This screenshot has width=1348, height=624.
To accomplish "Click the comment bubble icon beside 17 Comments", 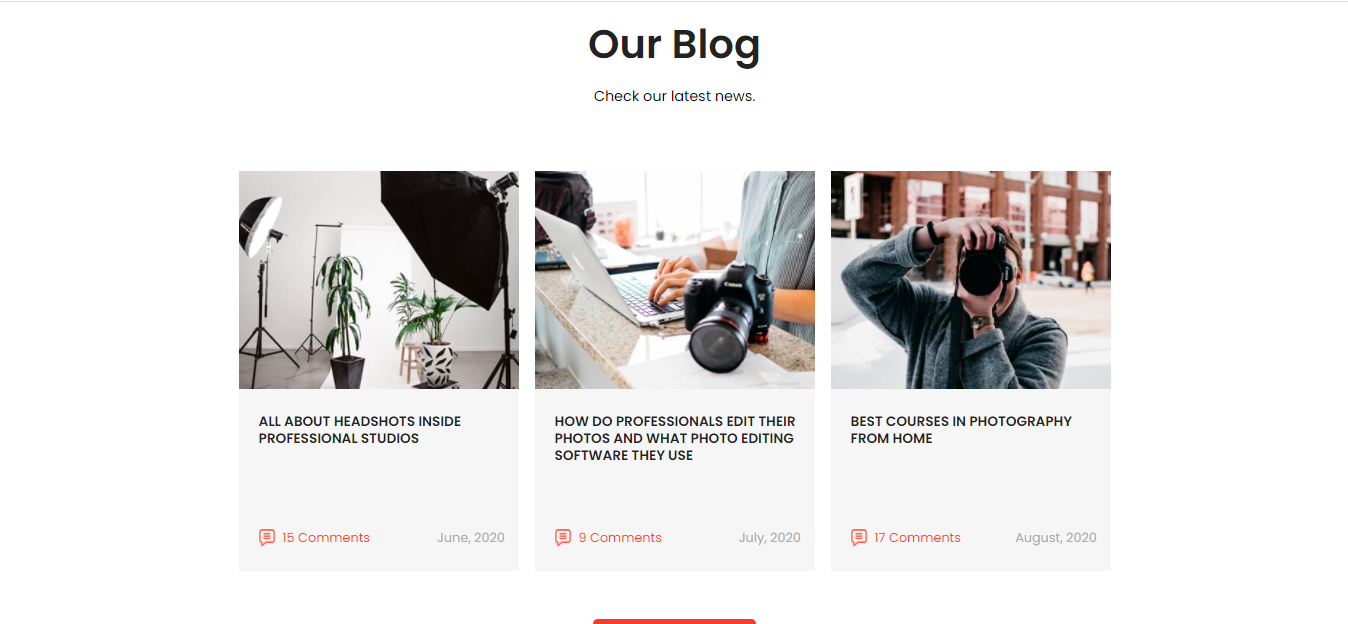I will pos(859,538).
